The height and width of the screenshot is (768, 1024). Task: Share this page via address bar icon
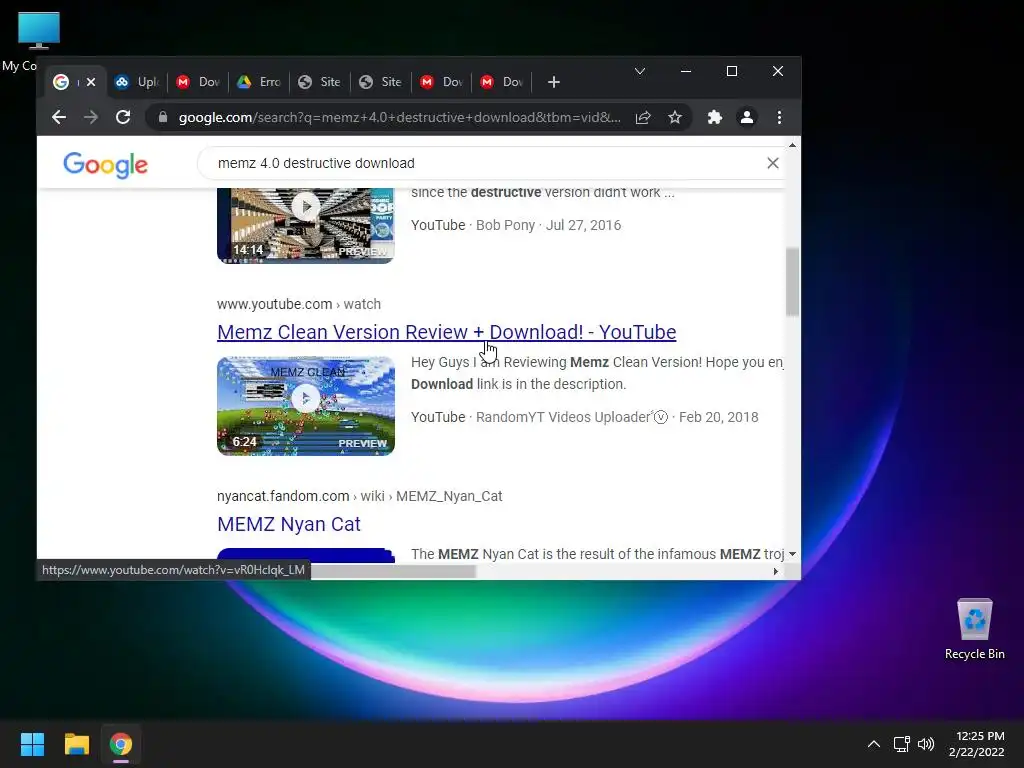click(x=643, y=117)
